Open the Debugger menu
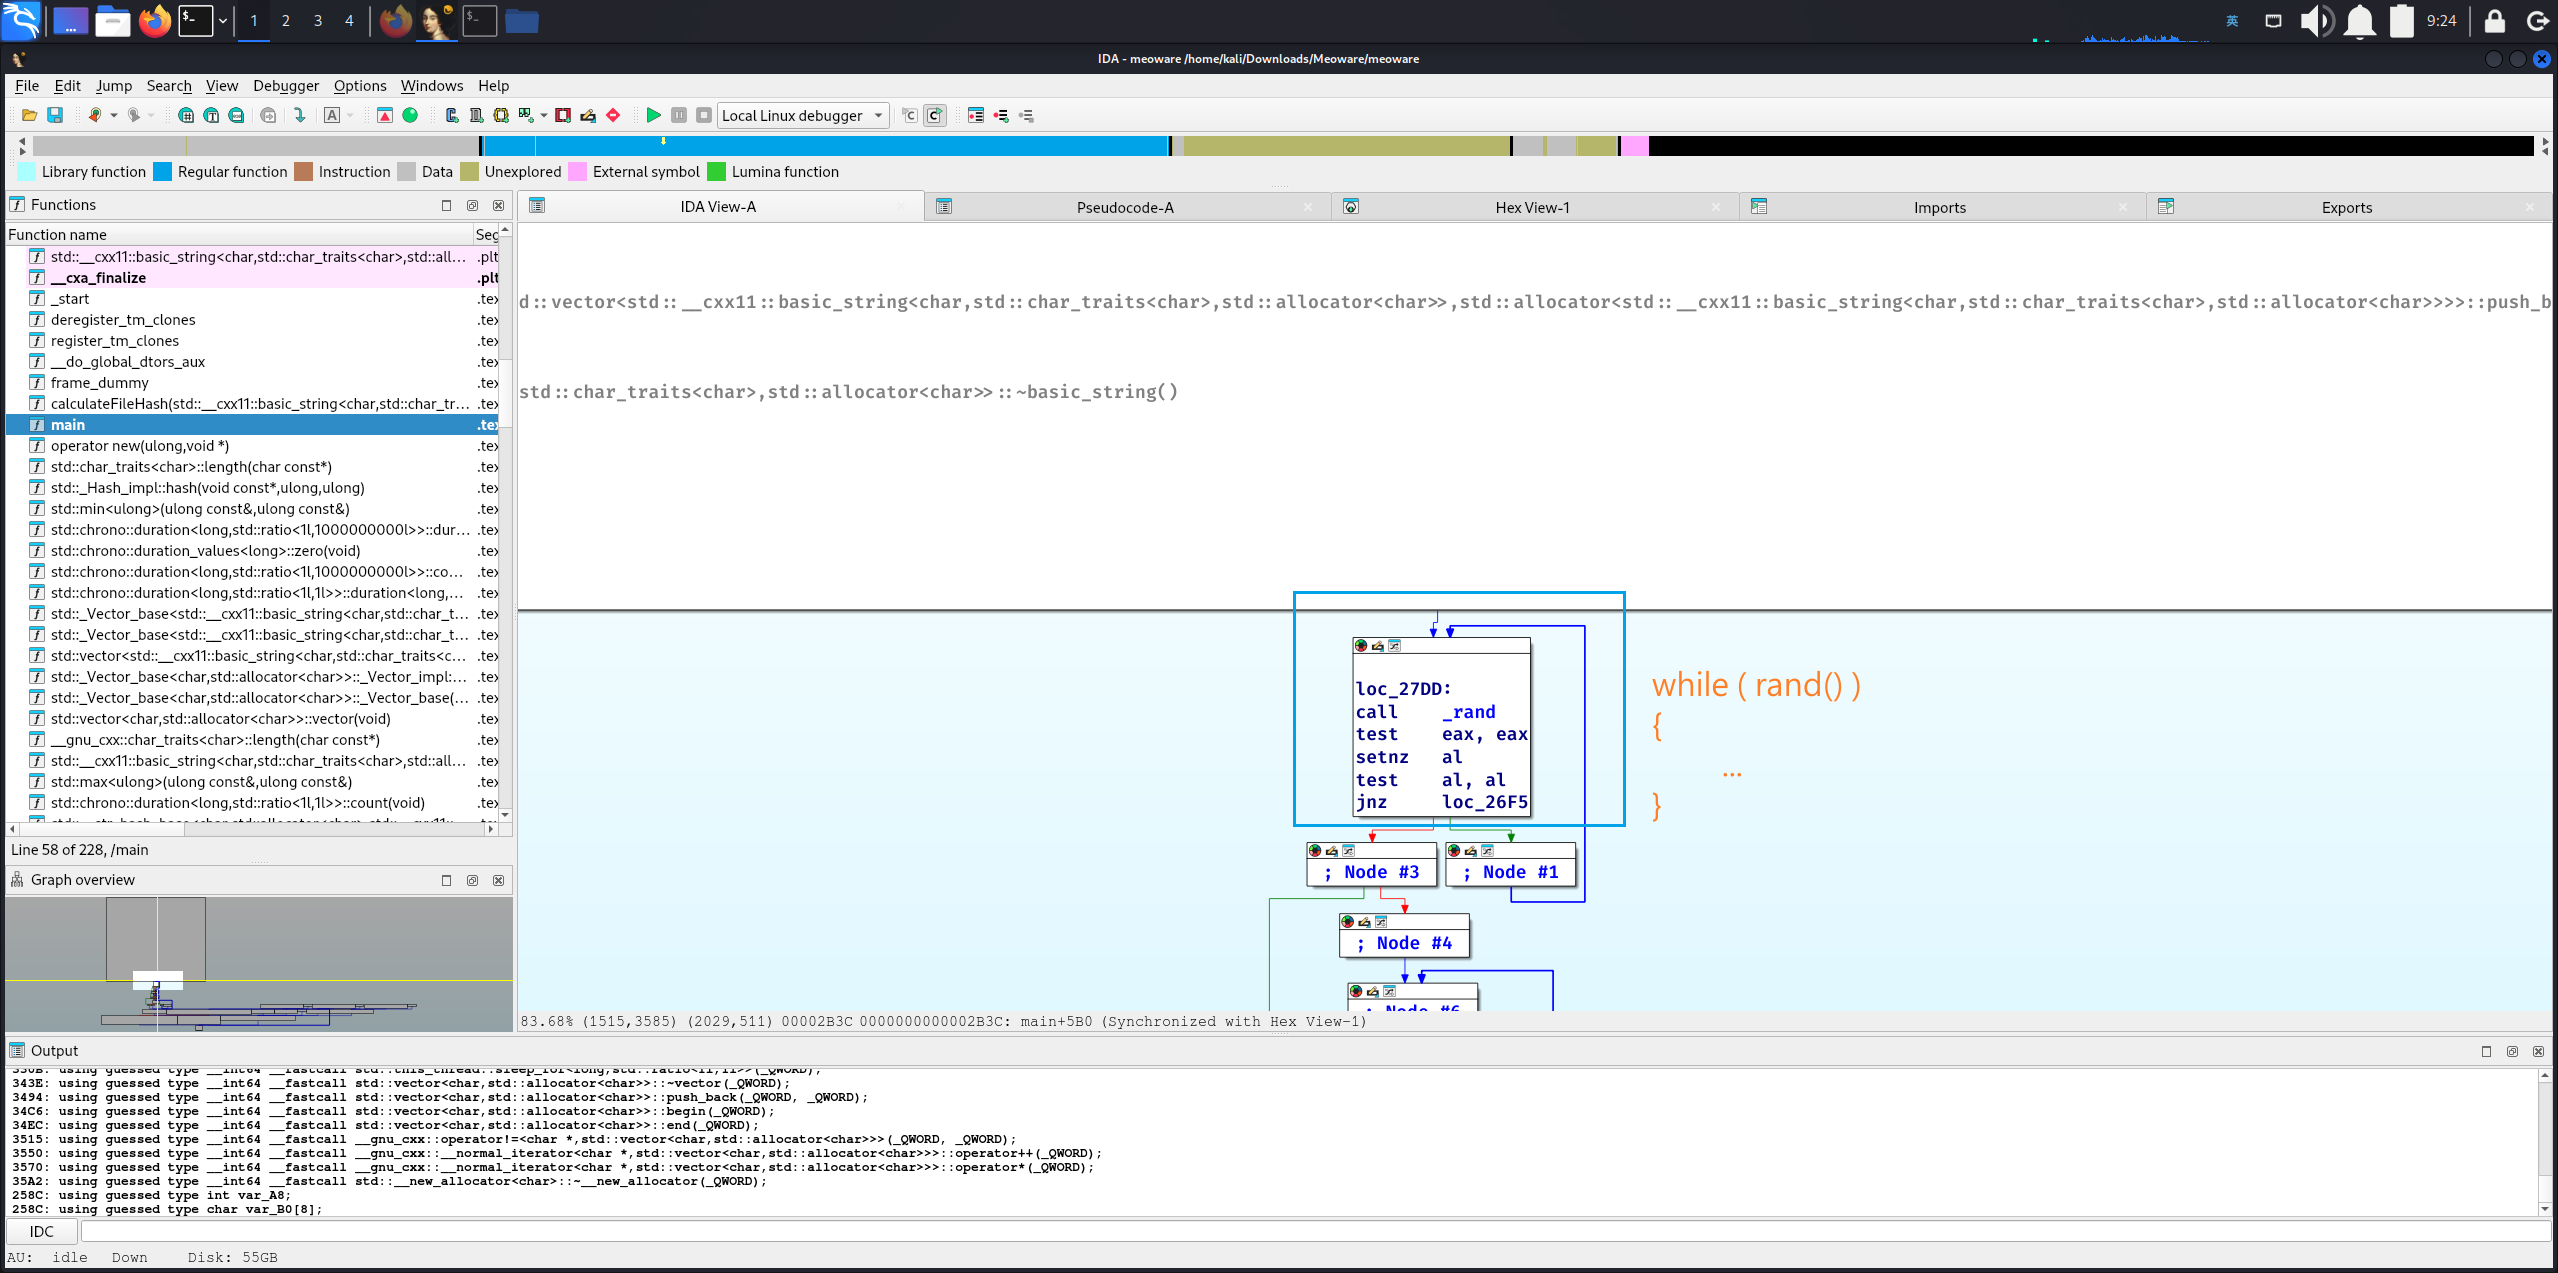The width and height of the screenshot is (2558, 1273). click(x=285, y=86)
